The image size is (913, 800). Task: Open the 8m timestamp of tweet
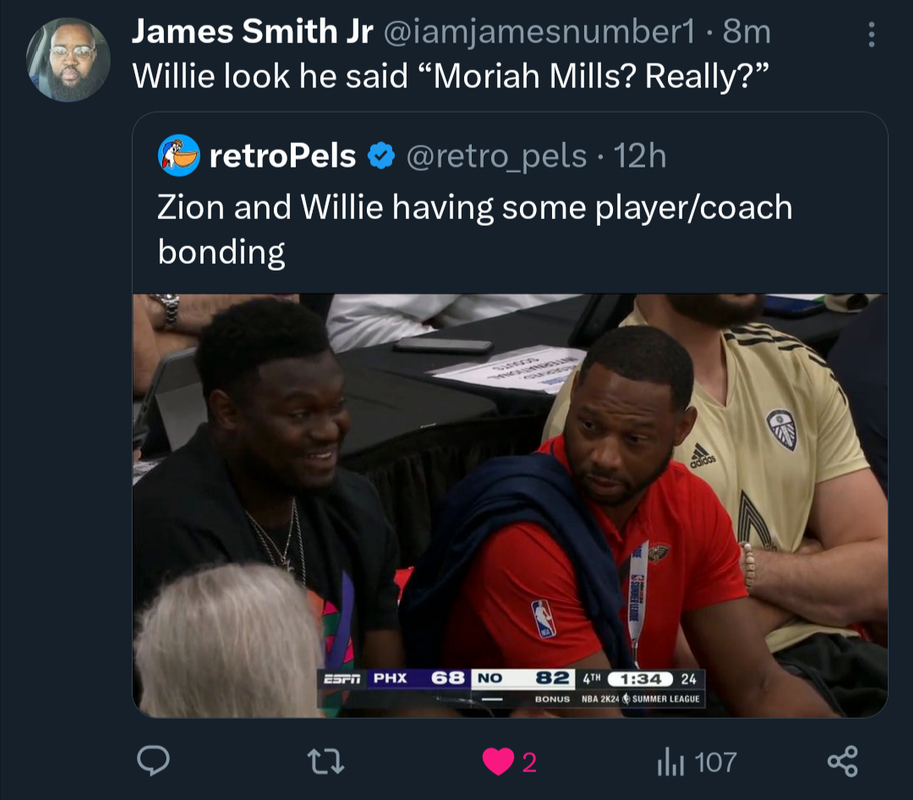coord(746,31)
